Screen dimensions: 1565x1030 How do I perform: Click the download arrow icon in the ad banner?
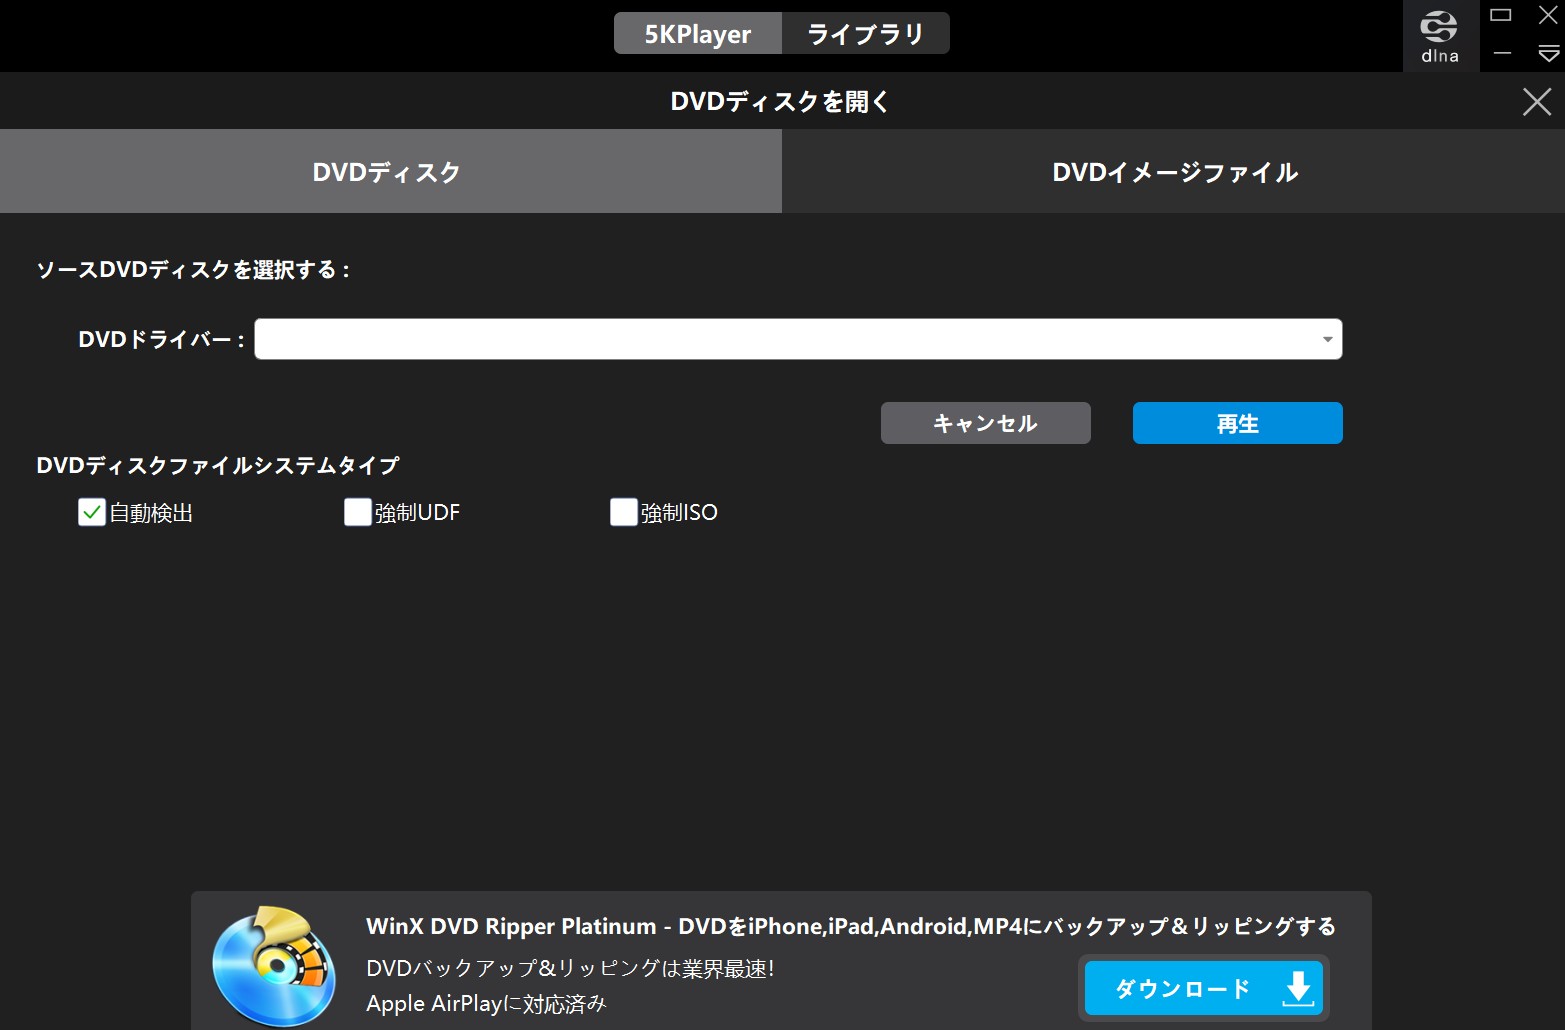coord(1298,988)
